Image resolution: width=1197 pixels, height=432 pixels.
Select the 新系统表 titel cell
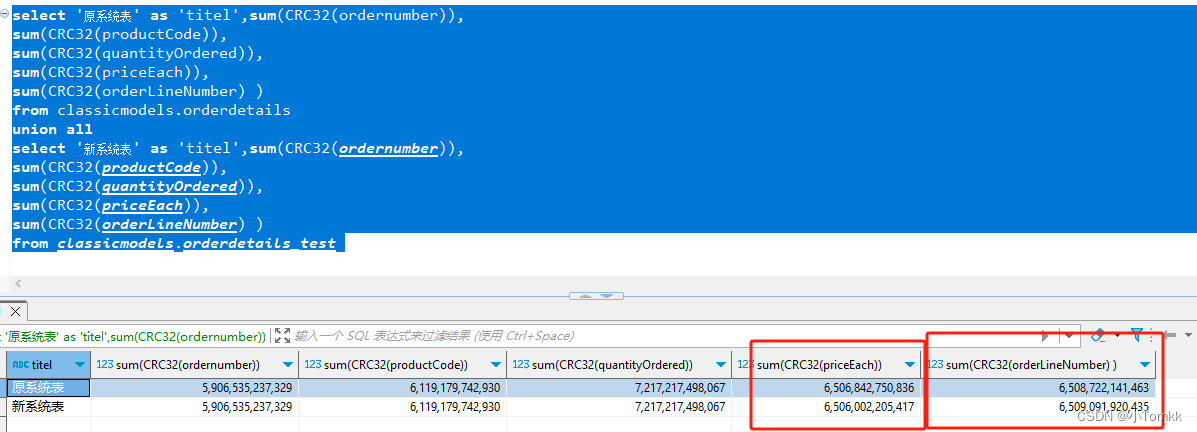49,407
